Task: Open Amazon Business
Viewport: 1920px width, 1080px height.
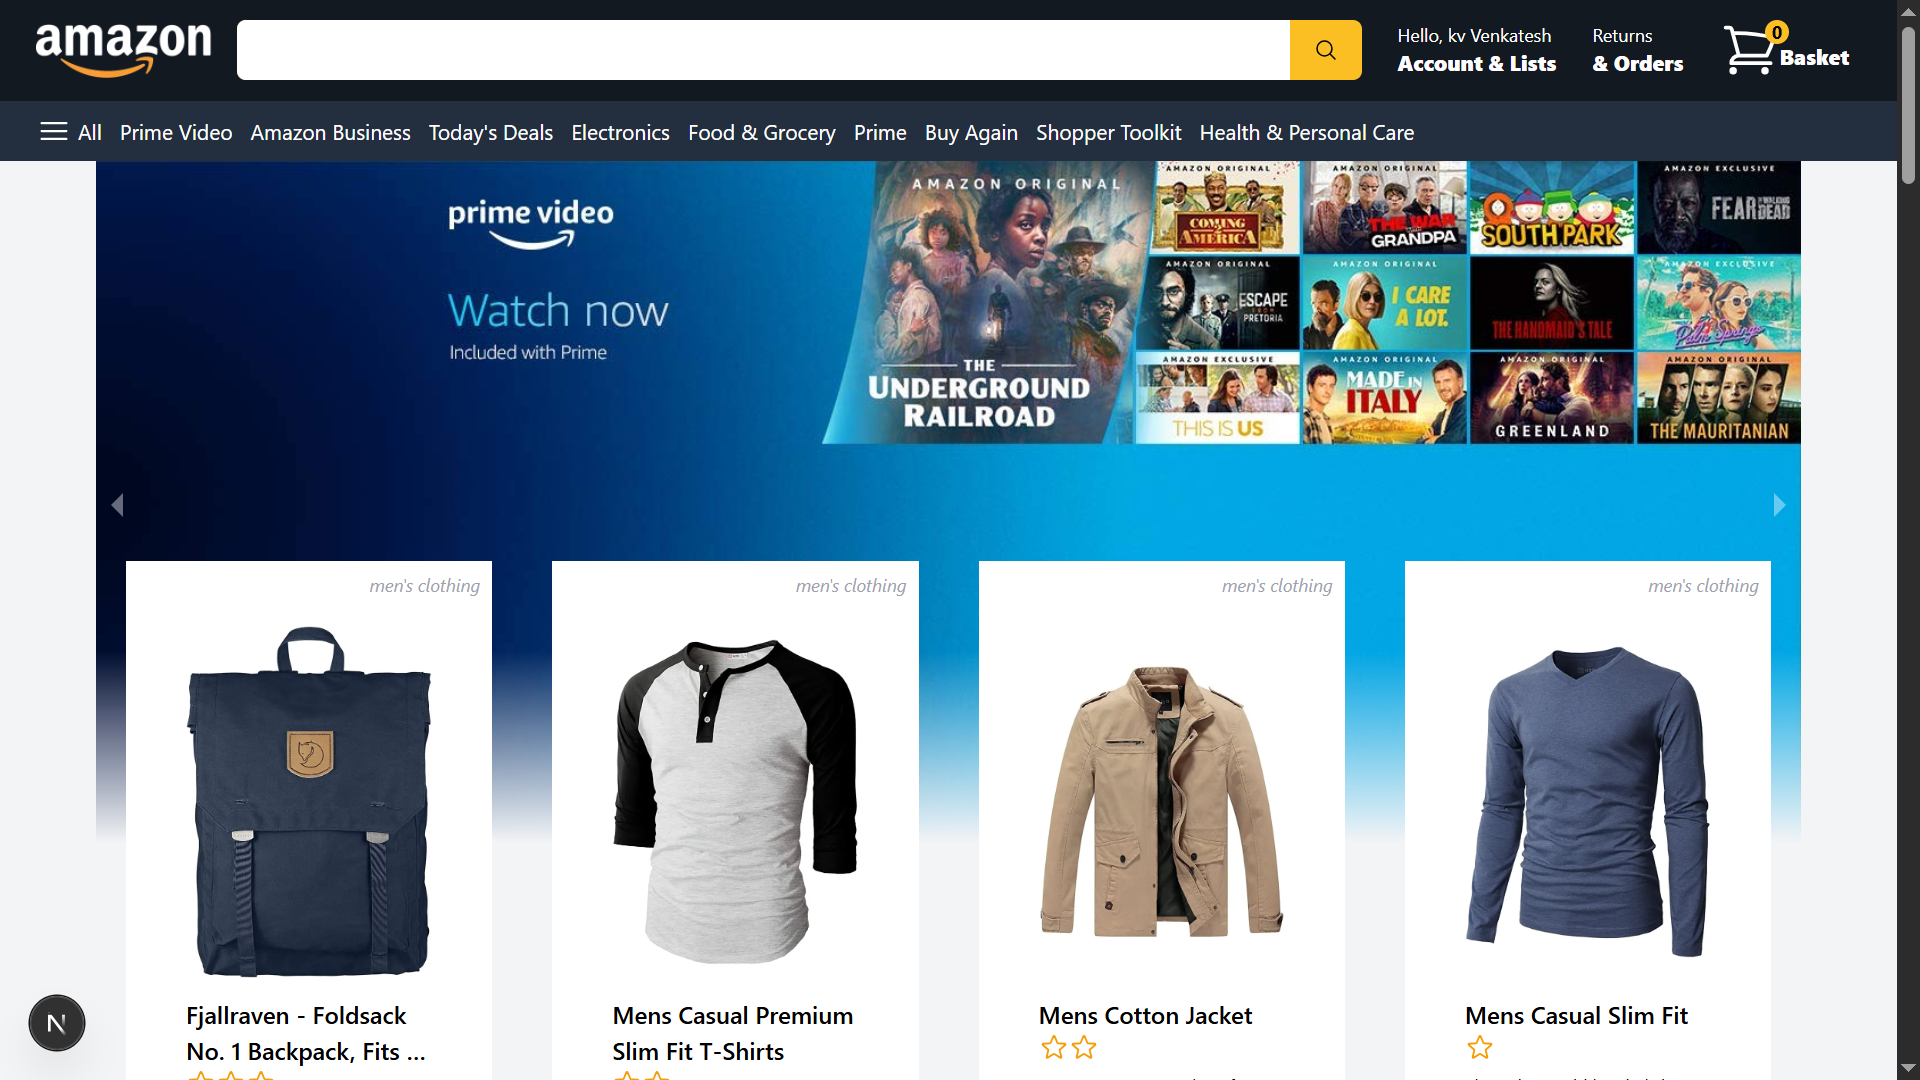Action: [330, 132]
